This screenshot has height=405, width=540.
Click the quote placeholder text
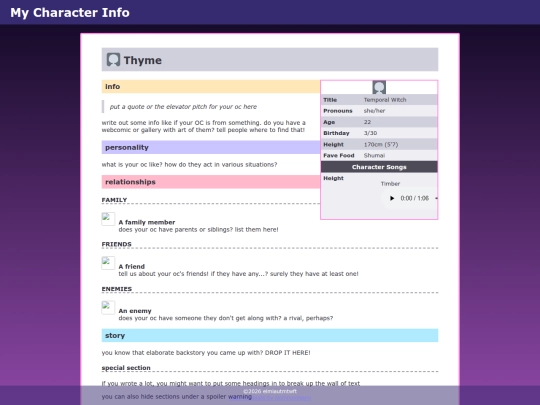tap(183, 107)
